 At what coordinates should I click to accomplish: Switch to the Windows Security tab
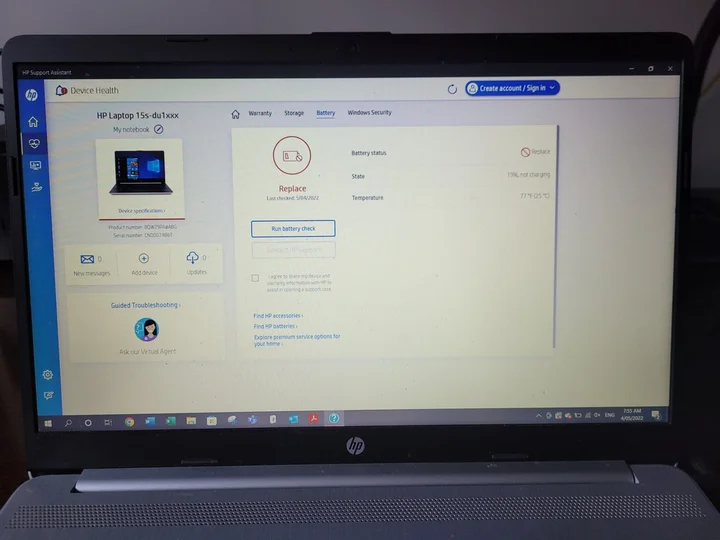point(369,113)
